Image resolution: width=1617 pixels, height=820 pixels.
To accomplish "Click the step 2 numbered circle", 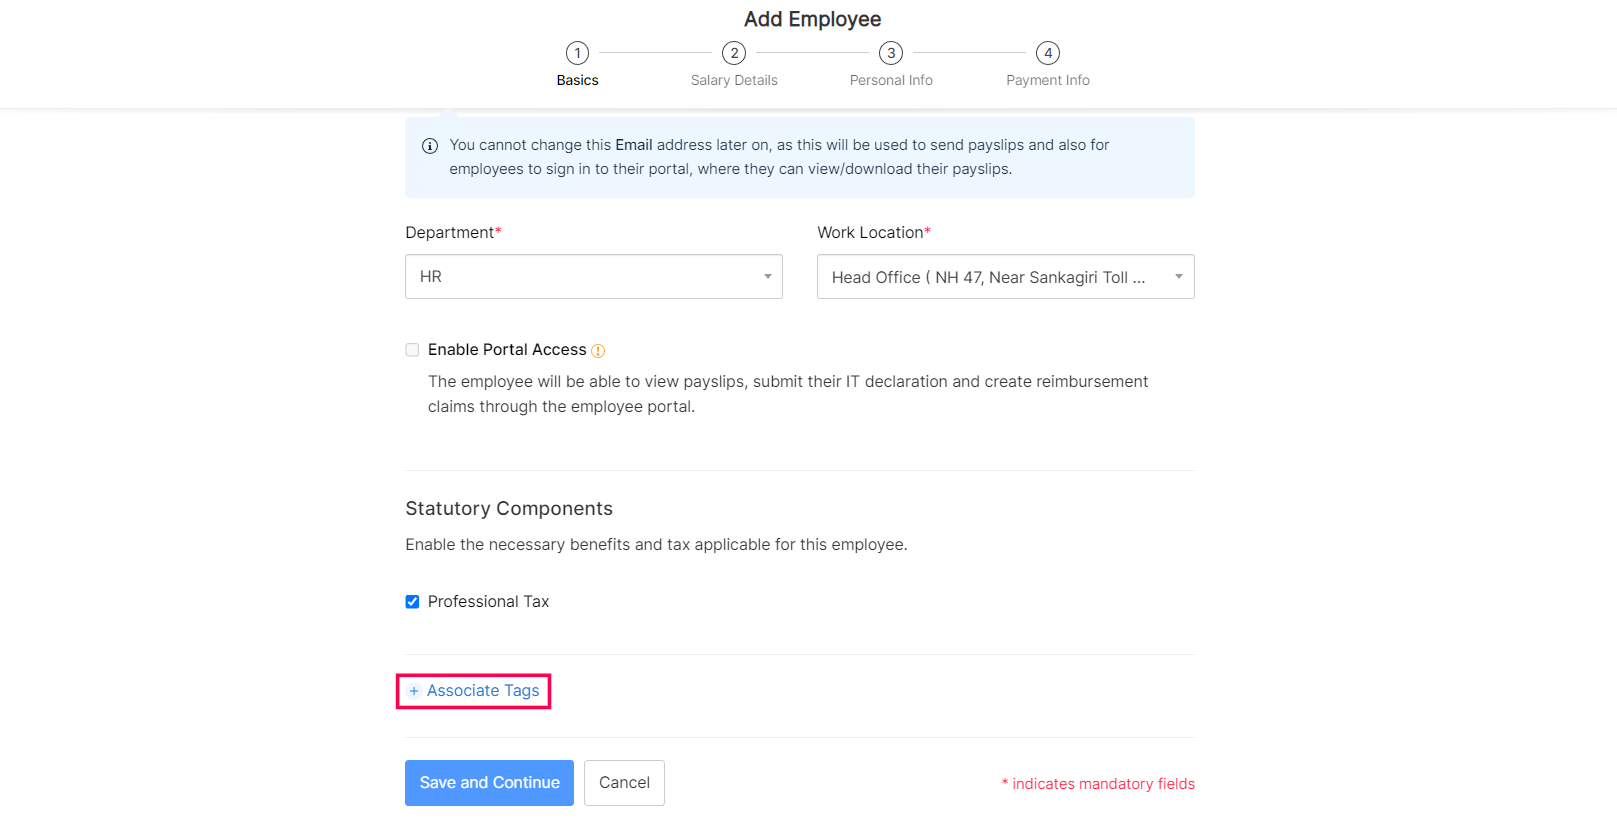I will [734, 53].
